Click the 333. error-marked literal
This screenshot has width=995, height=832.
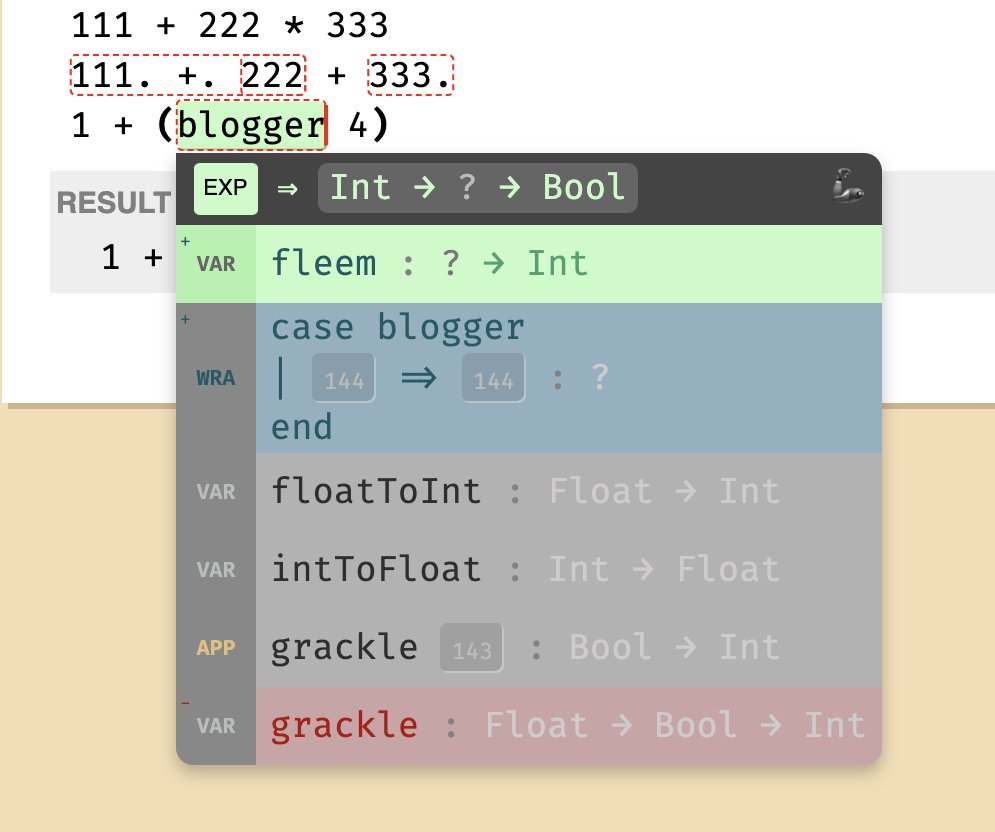coord(411,76)
